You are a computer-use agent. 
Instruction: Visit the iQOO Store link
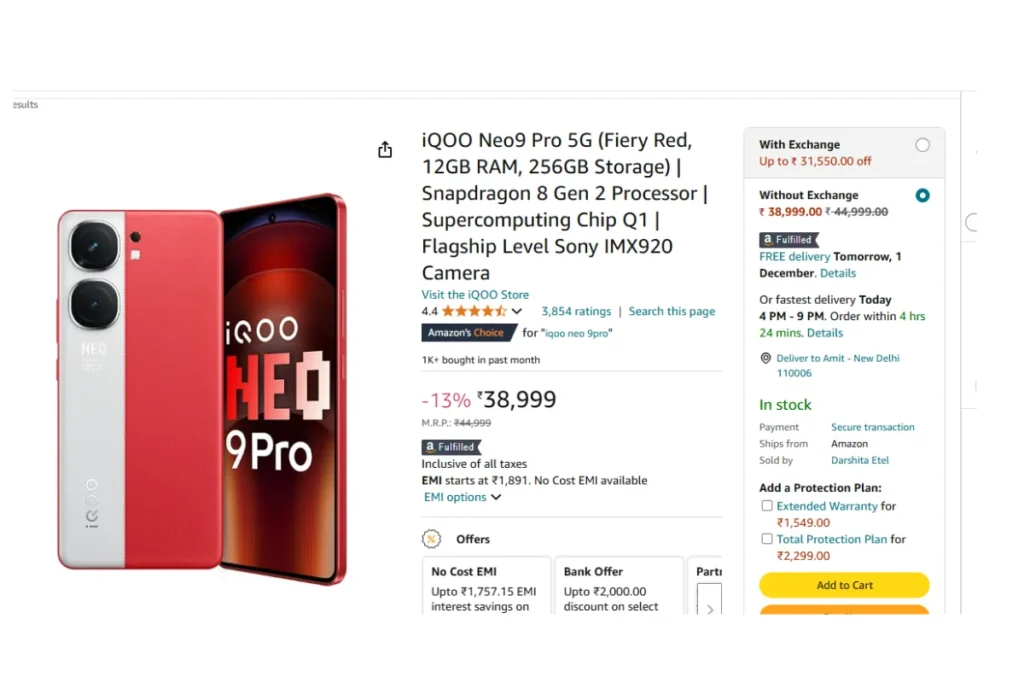tap(475, 294)
